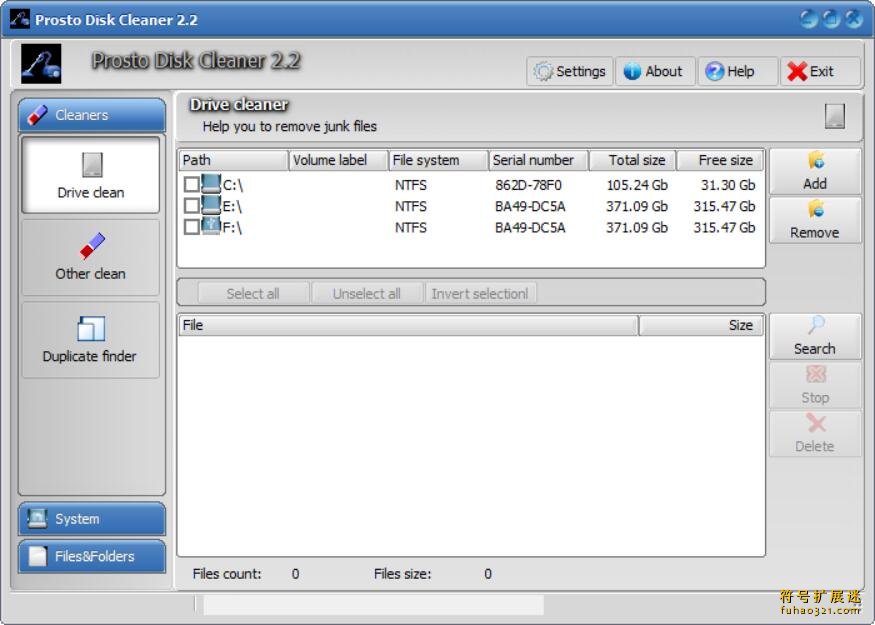Click the disabled Stop button
Viewport: 875px width, 625px height.
coord(815,385)
